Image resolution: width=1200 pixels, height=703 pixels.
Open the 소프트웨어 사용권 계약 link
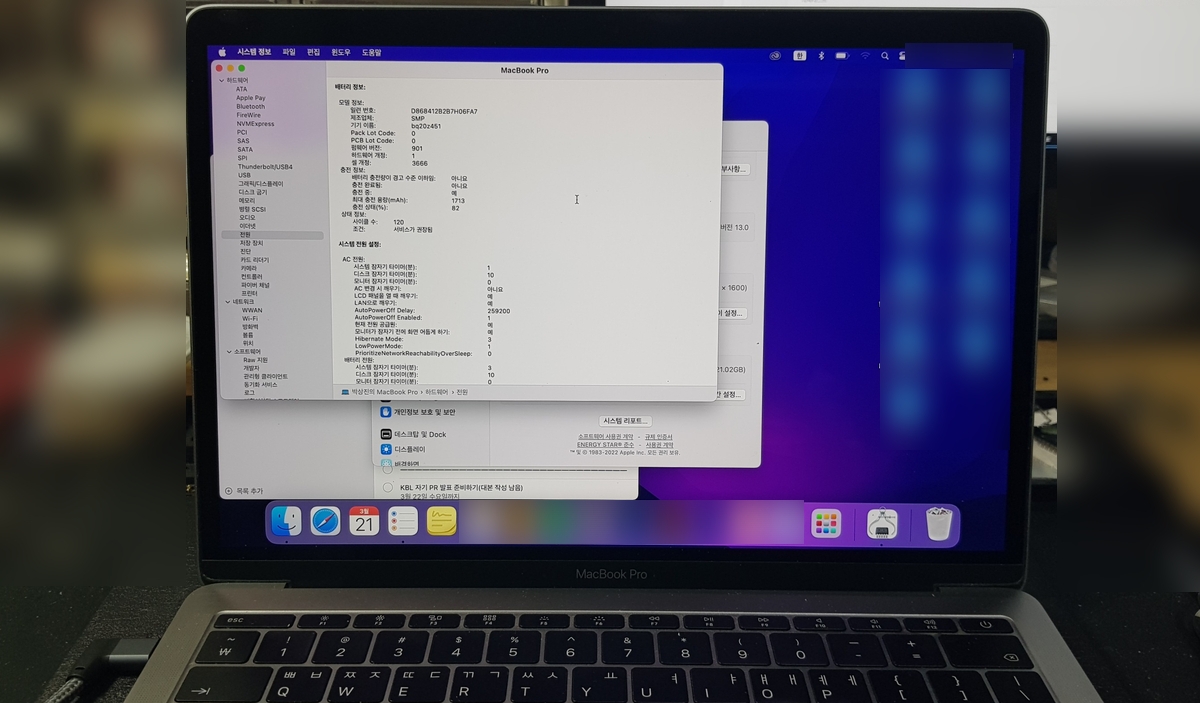click(x=606, y=437)
